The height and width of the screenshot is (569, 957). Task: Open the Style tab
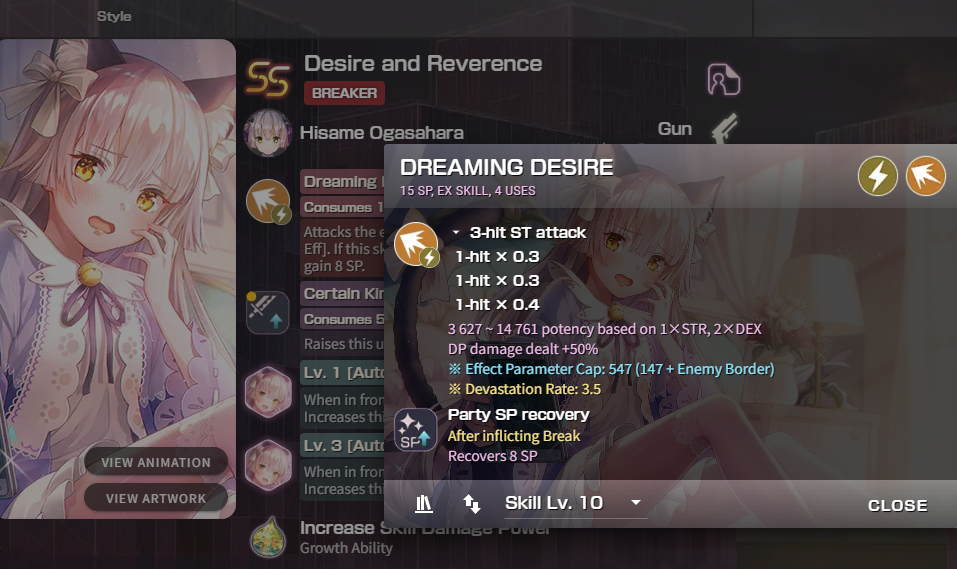pyautogui.click(x=114, y=16)
